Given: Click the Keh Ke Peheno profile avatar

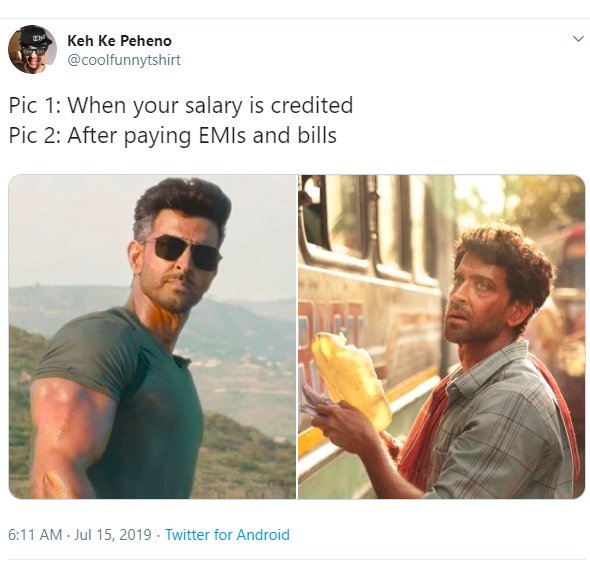Looking at the screenshot, I should pyautogui.click(x=32, y=49).
